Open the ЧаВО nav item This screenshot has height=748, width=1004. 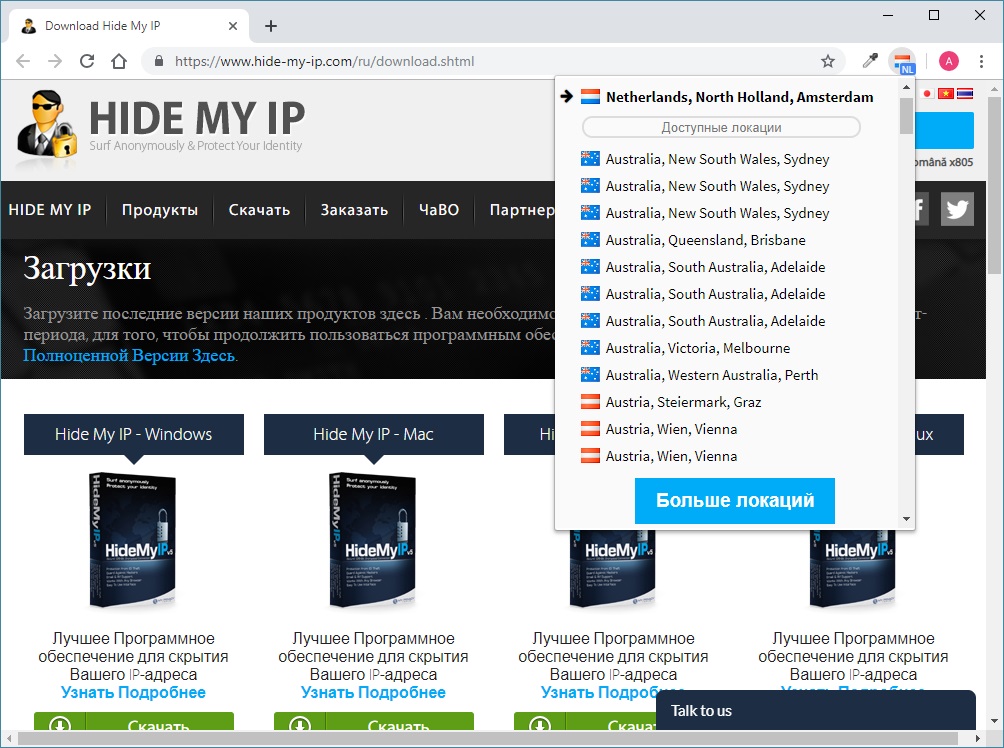point(439,210)
